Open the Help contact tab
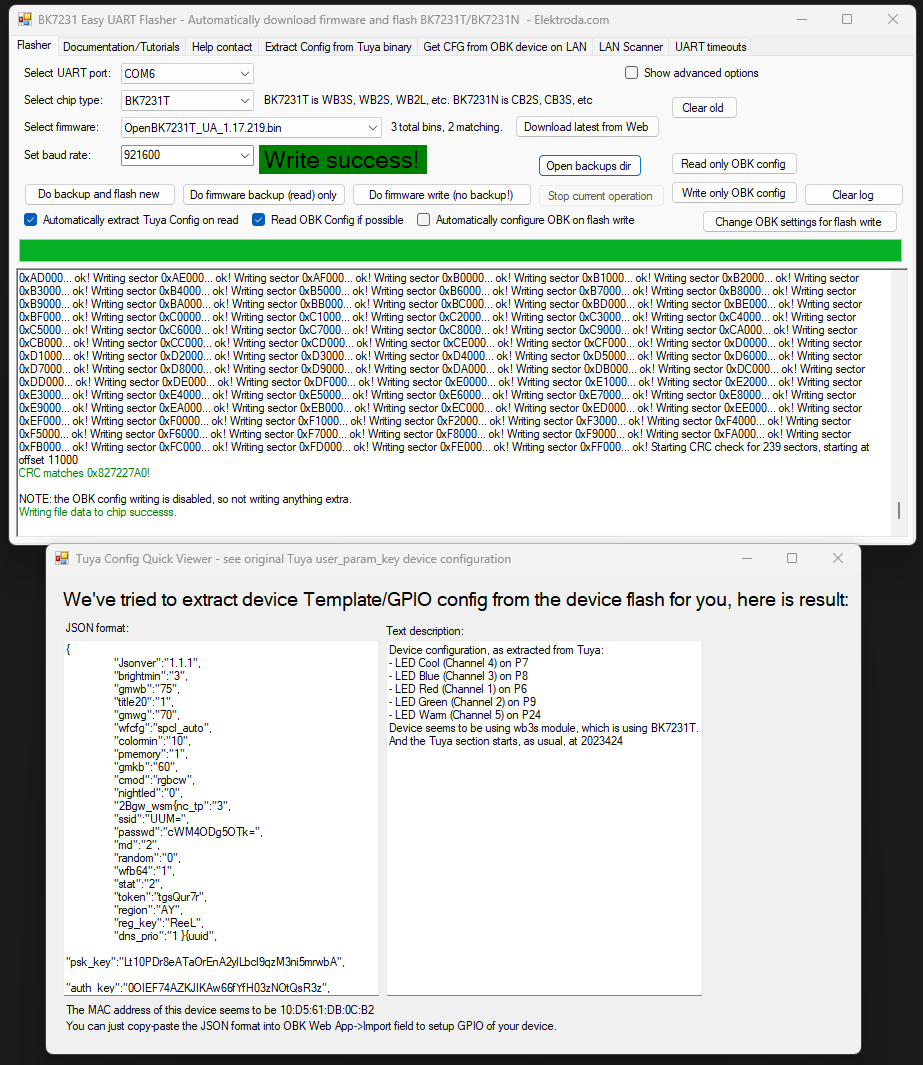Image resolution: width=923 pixels, height=1065 pixels. pos(221,47)
